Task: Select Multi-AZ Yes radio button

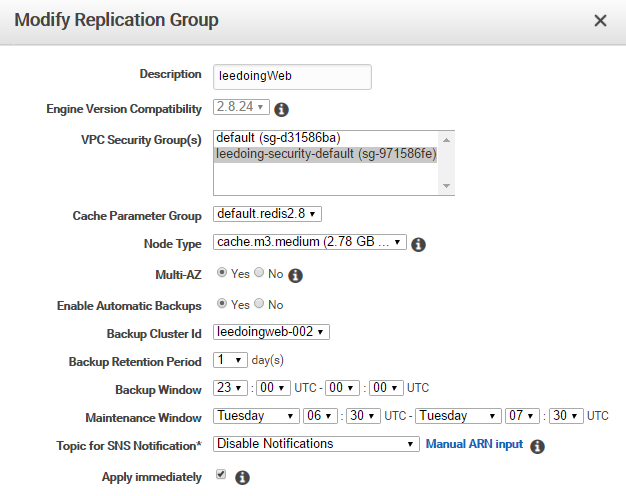Action: pos(222,273)
